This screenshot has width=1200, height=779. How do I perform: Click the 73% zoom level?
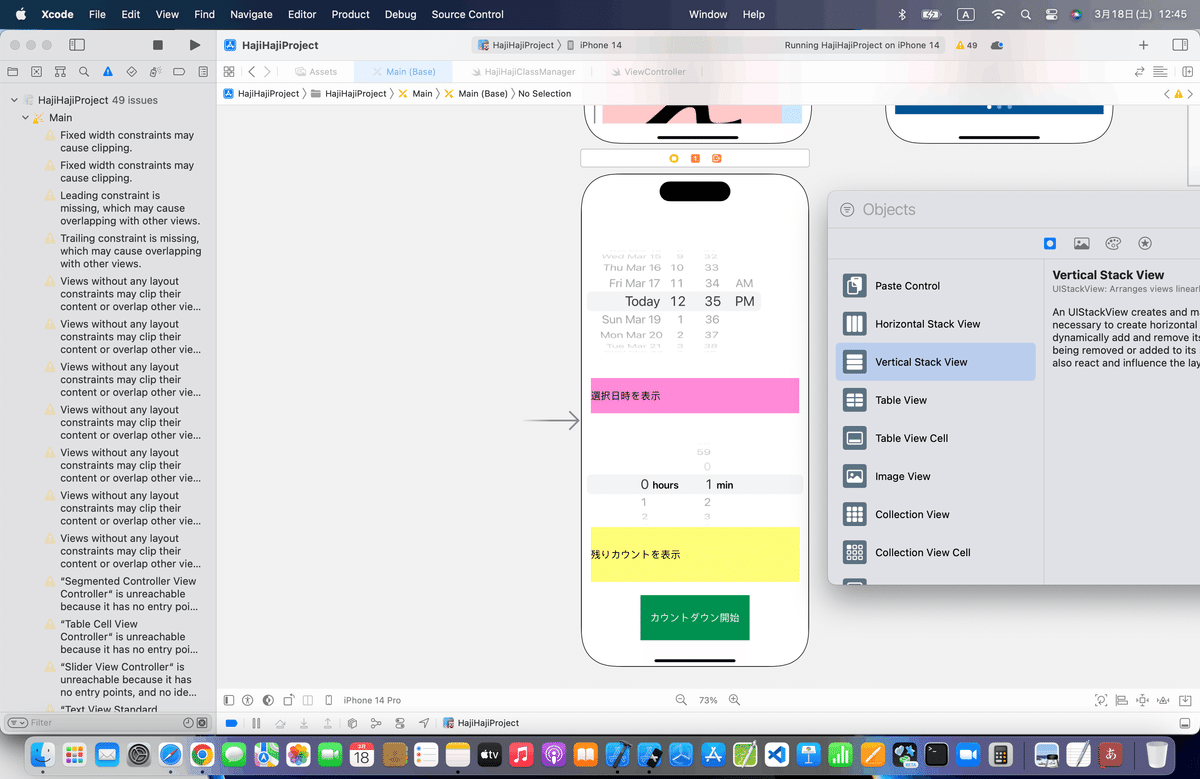[x=708, y=700]
